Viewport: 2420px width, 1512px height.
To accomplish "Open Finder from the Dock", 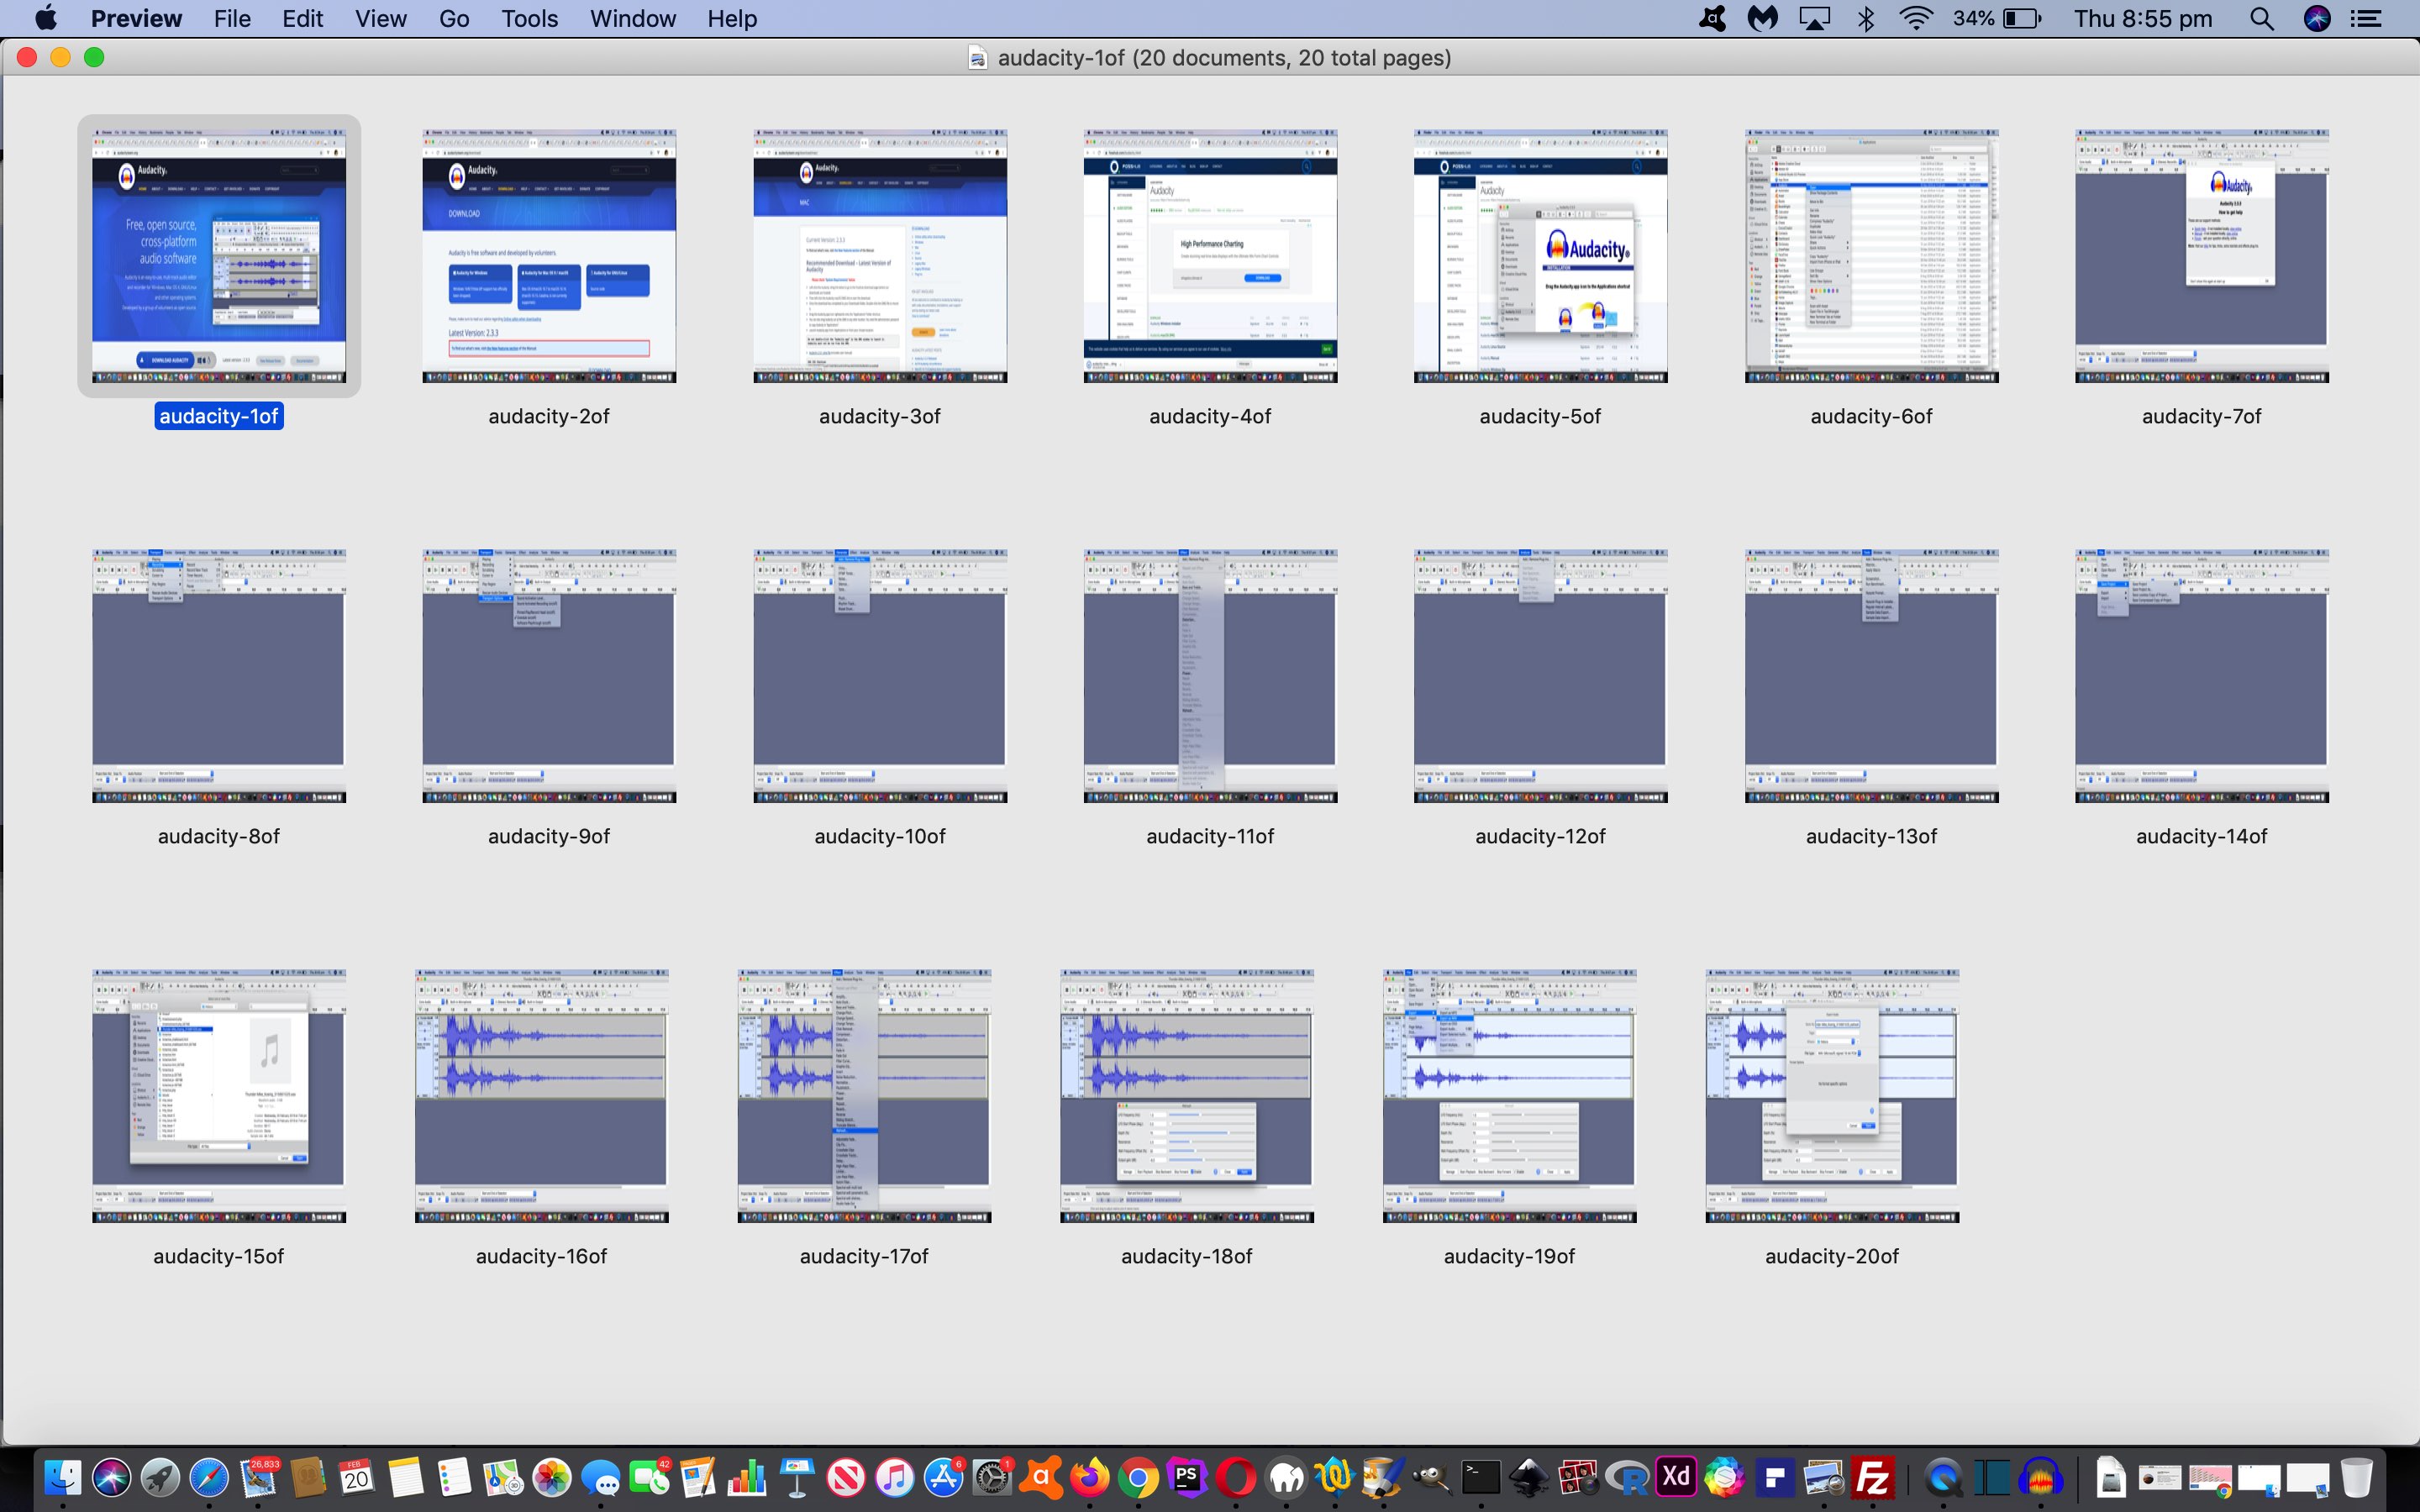I will click(63, 1477).
